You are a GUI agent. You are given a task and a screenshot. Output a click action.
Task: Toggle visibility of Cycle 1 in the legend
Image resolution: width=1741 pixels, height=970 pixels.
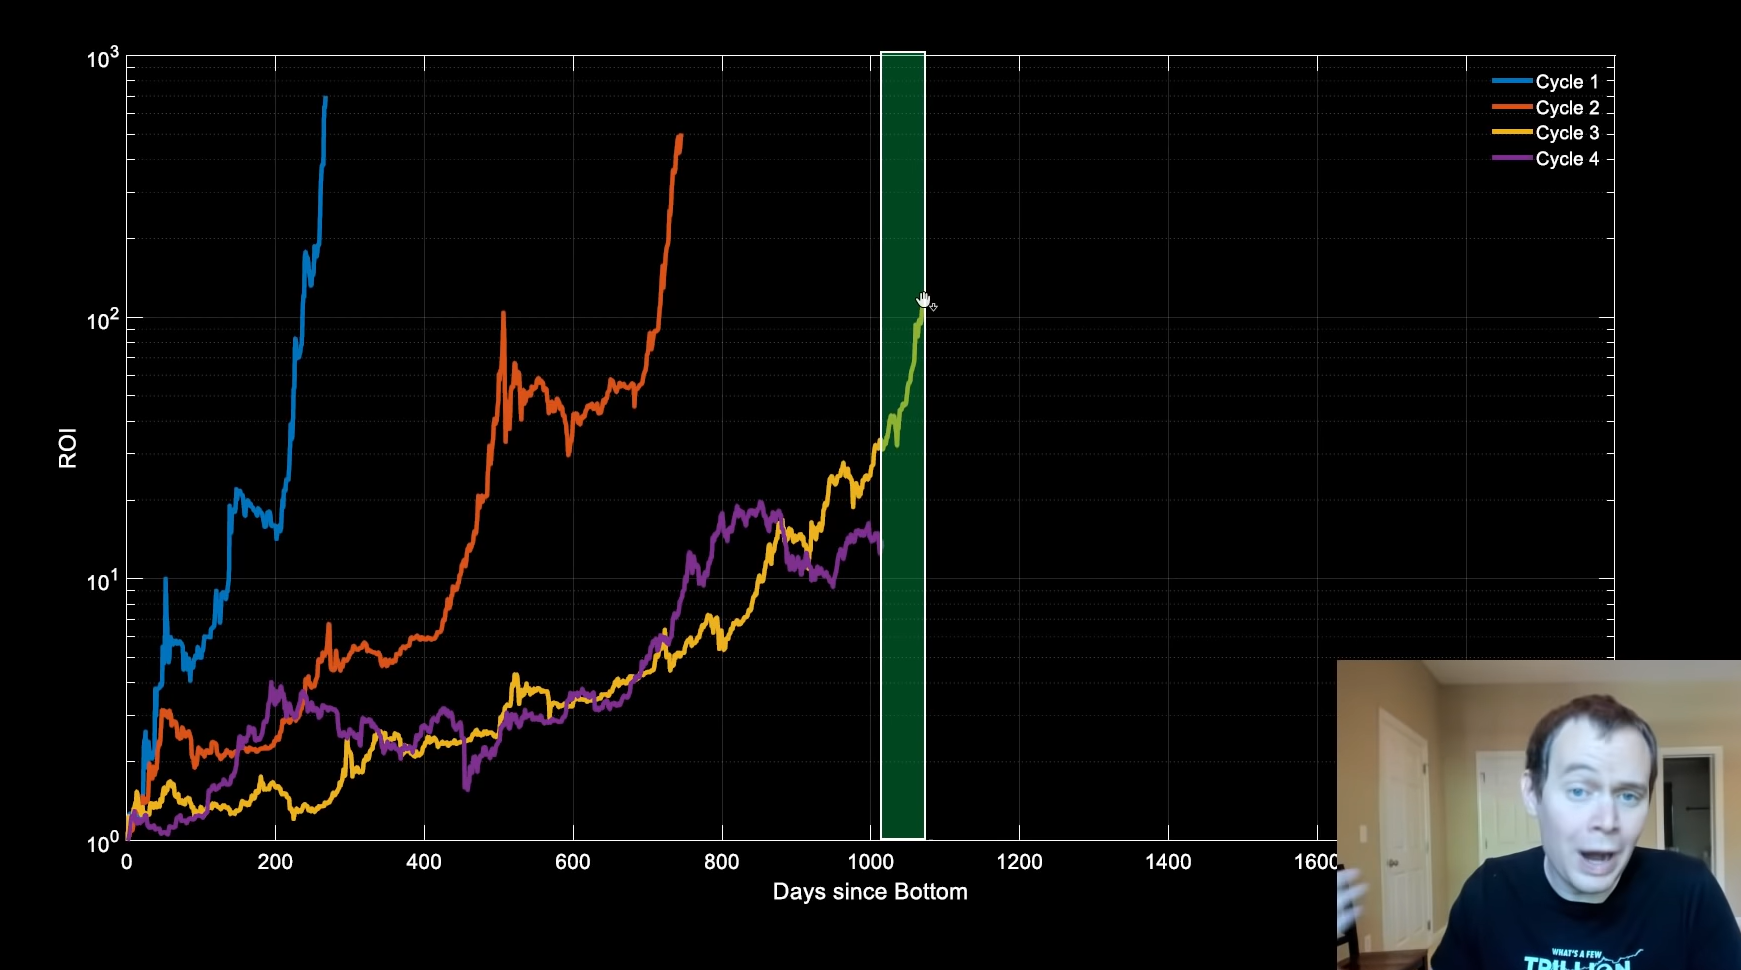1567,81
